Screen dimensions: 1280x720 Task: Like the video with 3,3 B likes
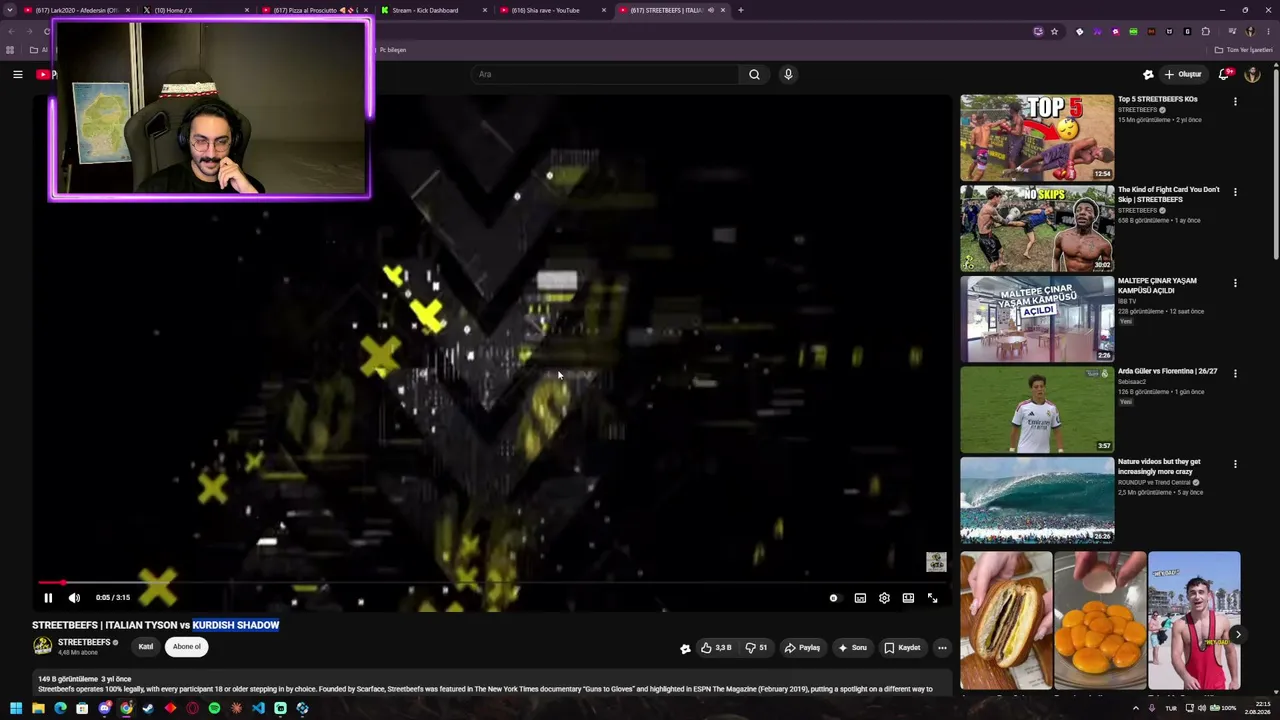(x=717, y=648)
